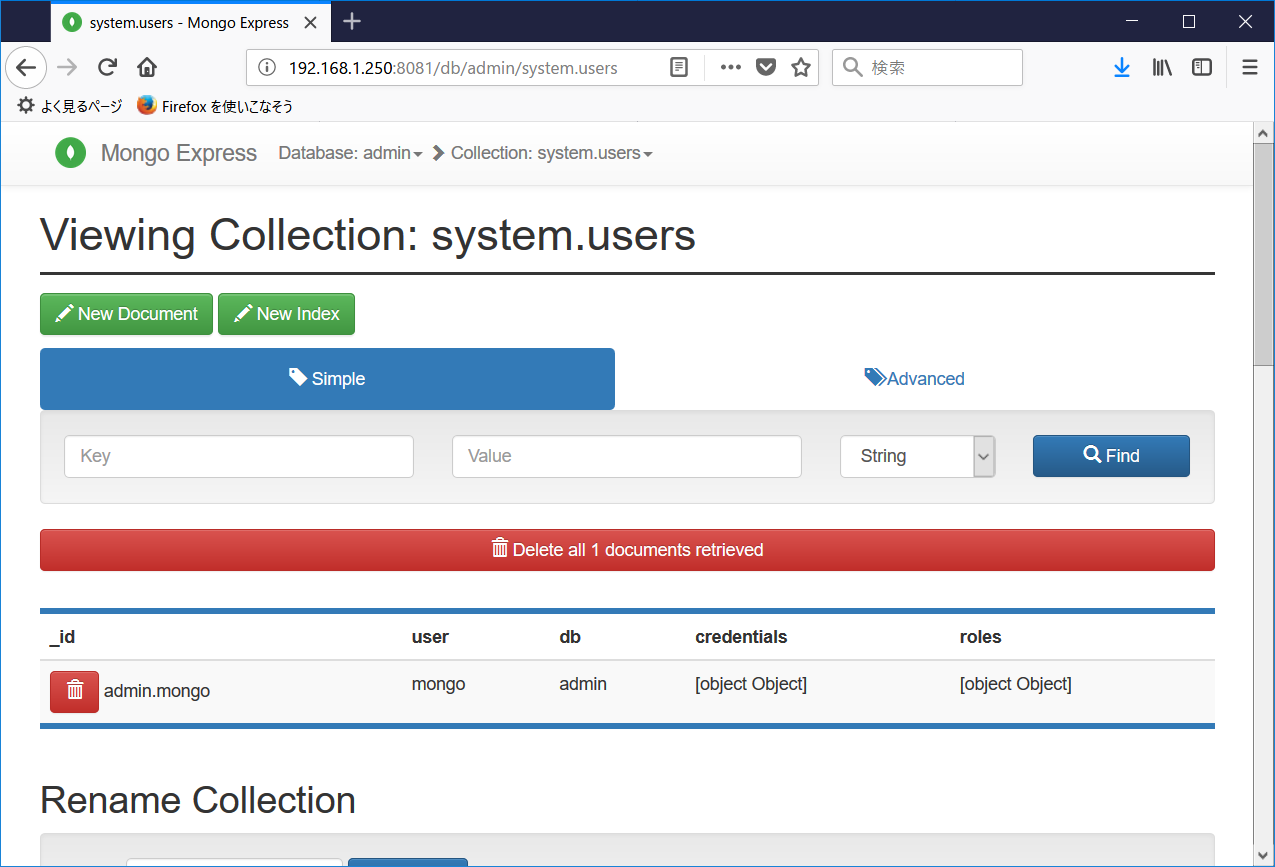This screenshot has width=1275, height=867.
Task: Click the page reload icon
Action: click(107, 67)
